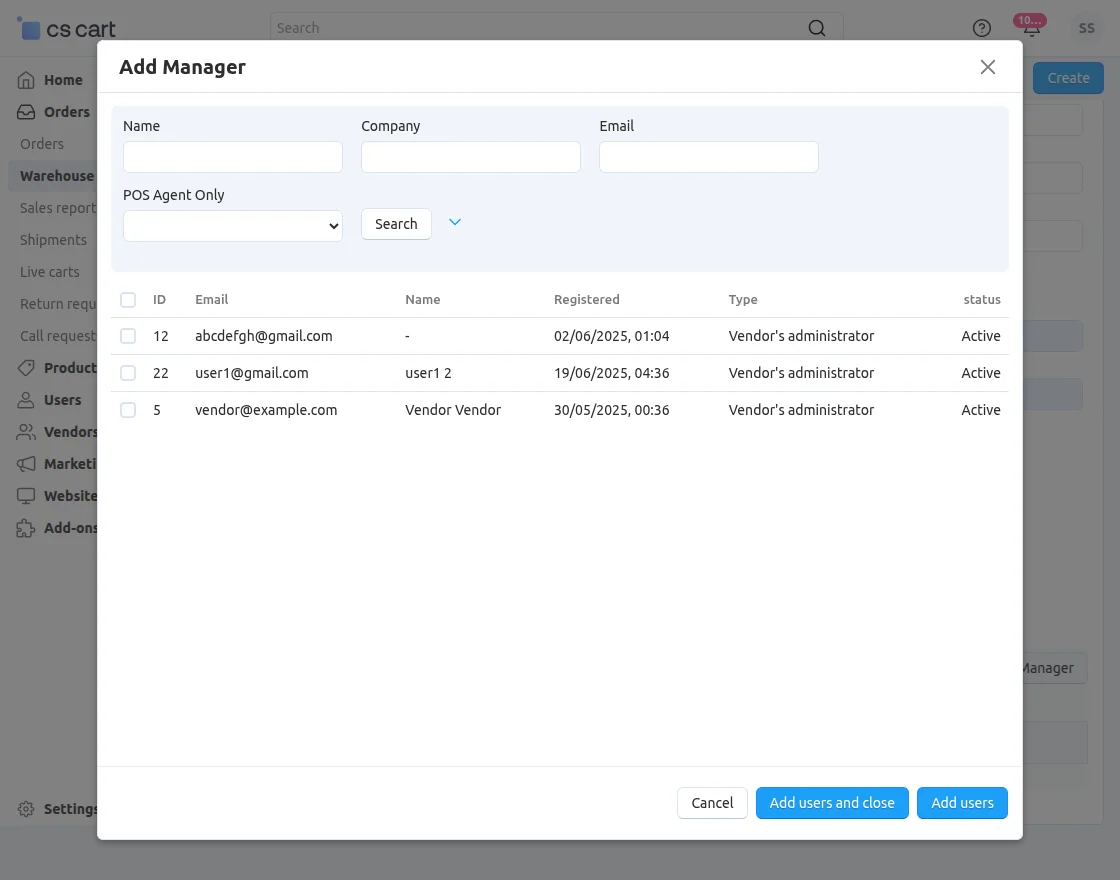This screenshot has width=1120, height=880.
Task: Click the Add users and close button
Action: (832, 802)
